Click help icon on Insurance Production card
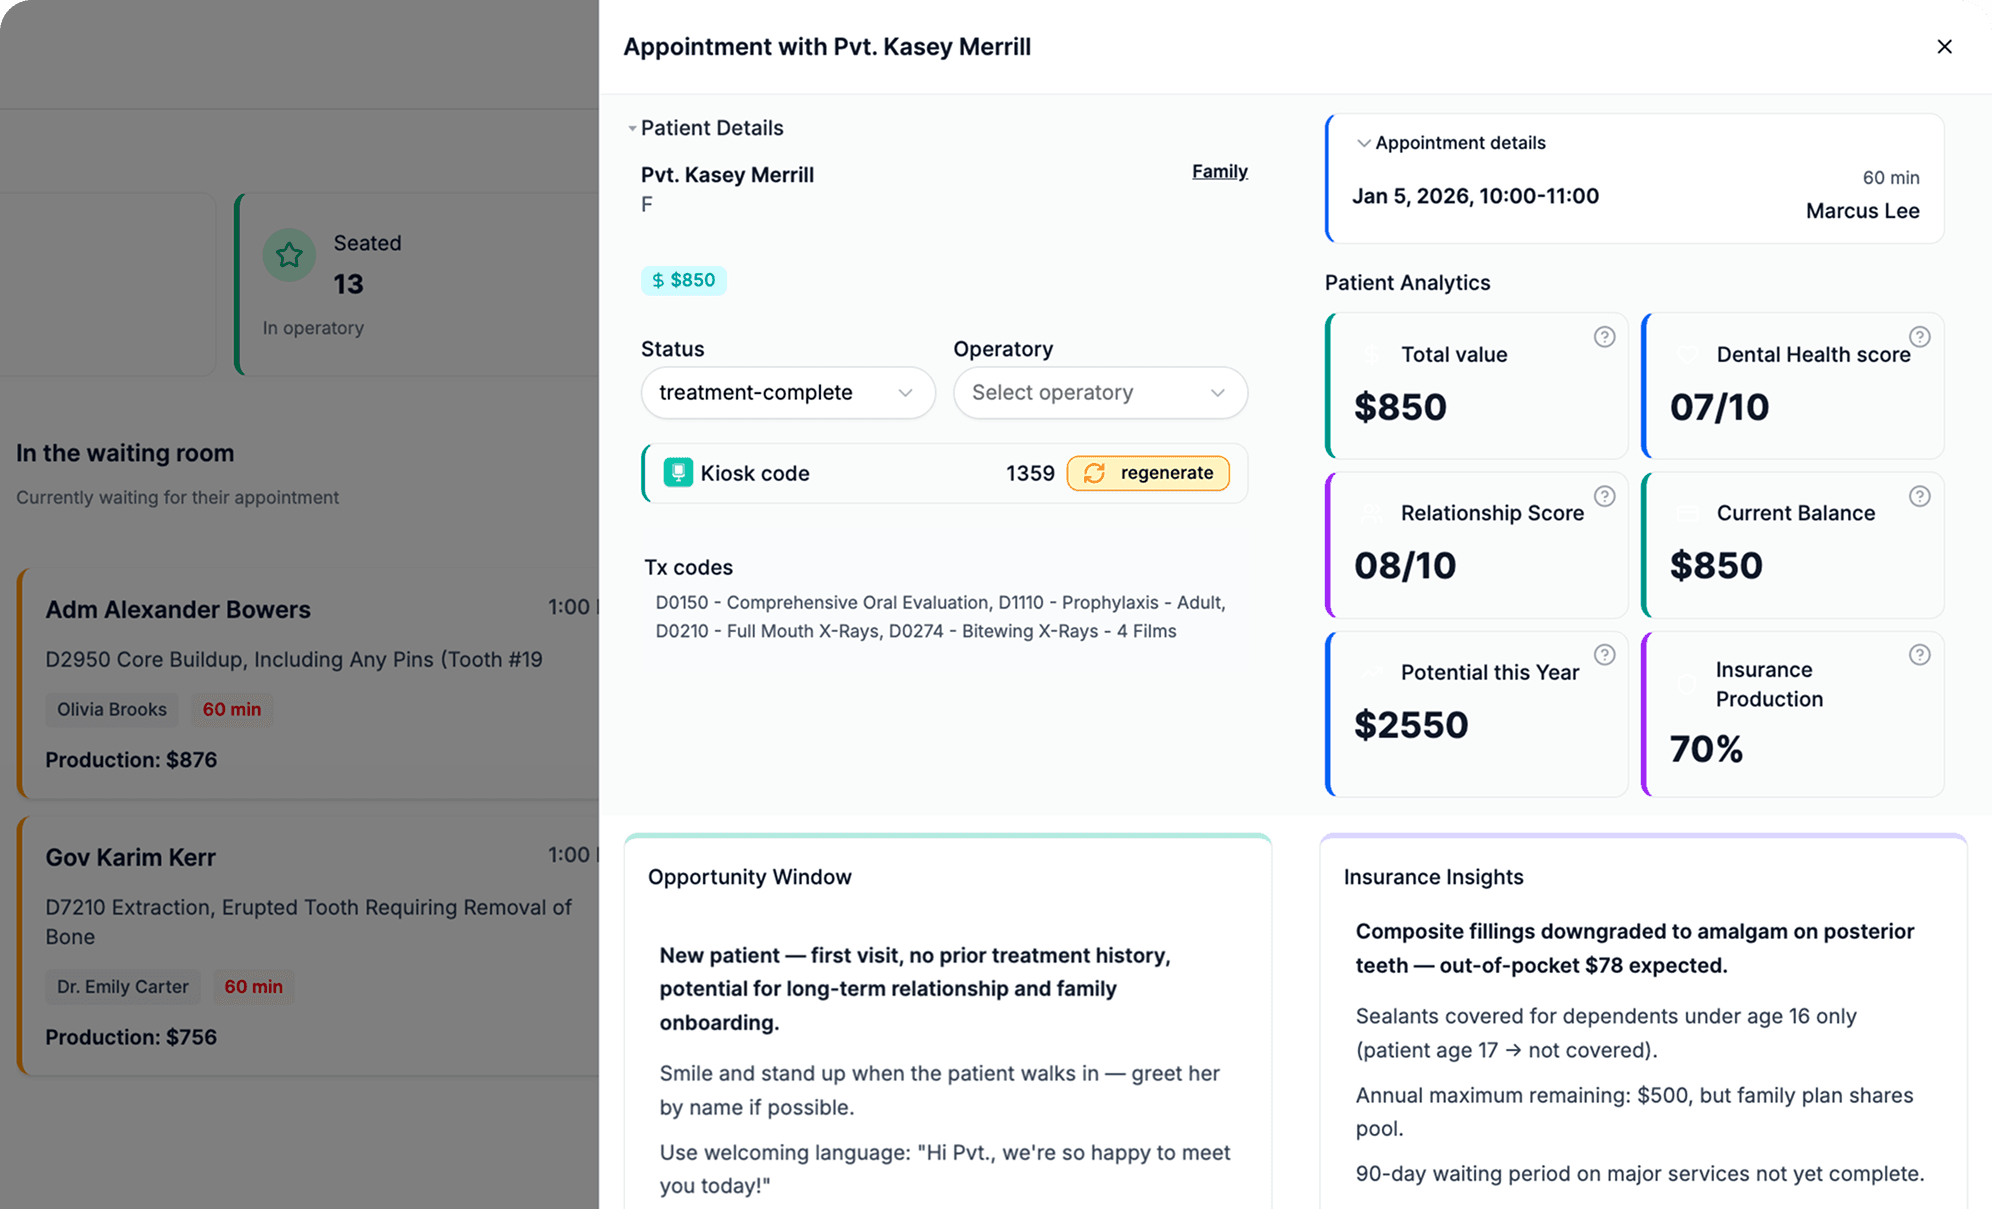Image resolution: width=1992 pixels, height=1209 pixels. point(1919,655)
